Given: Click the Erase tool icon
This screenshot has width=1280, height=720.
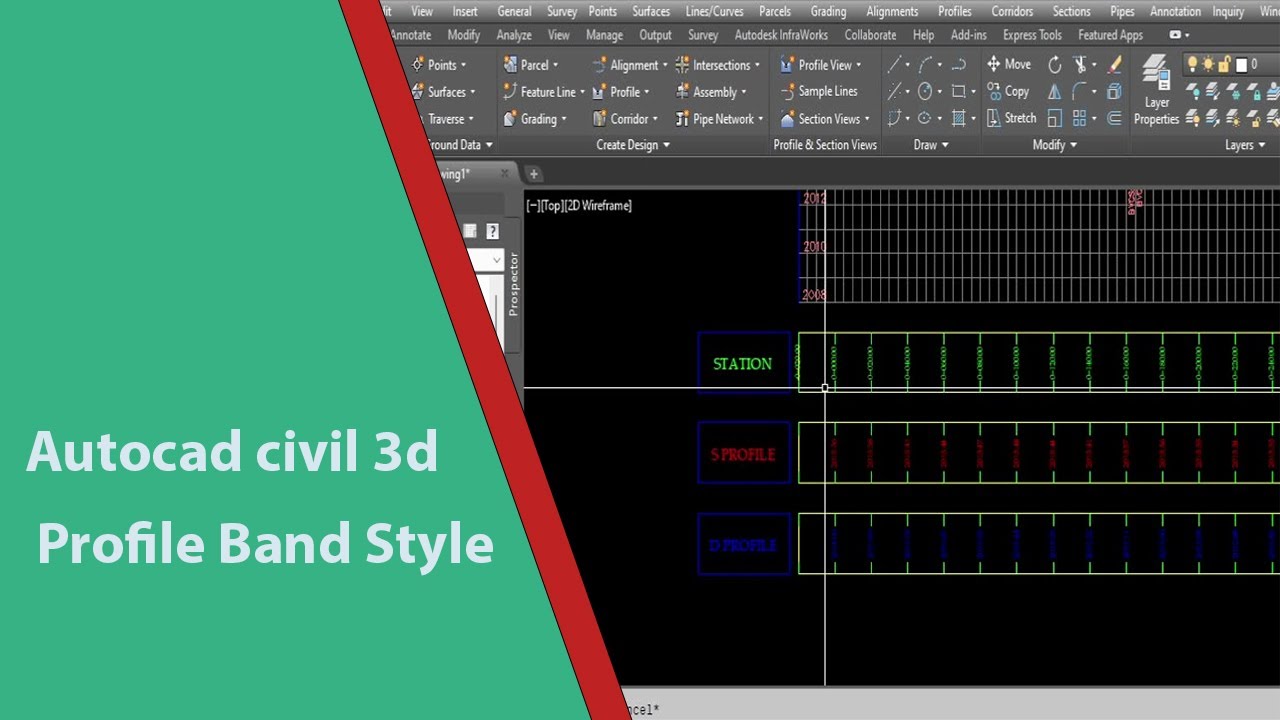Looking at the screenshot, I should (1115, 65).
